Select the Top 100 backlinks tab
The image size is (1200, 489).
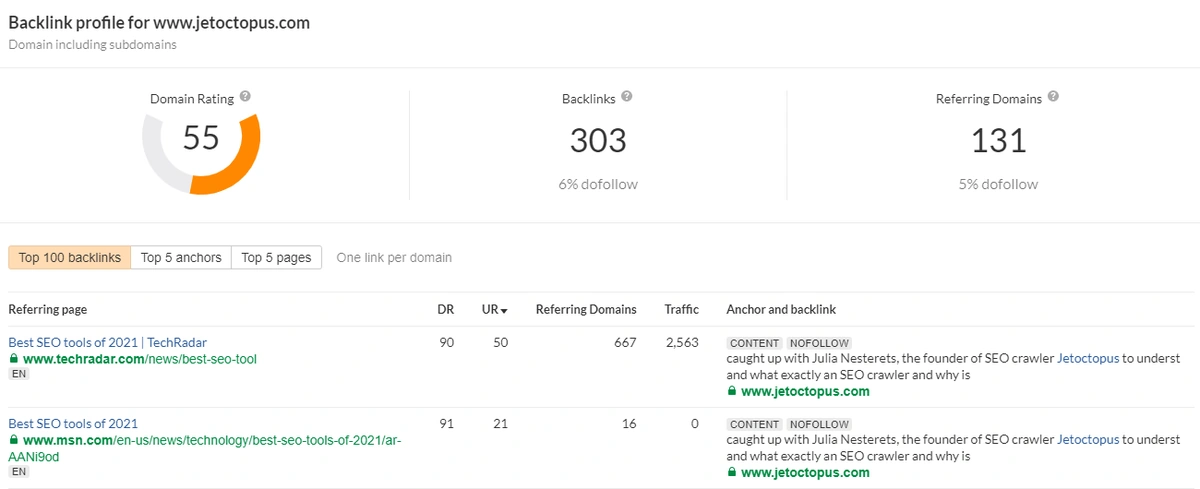click(70, 258)
